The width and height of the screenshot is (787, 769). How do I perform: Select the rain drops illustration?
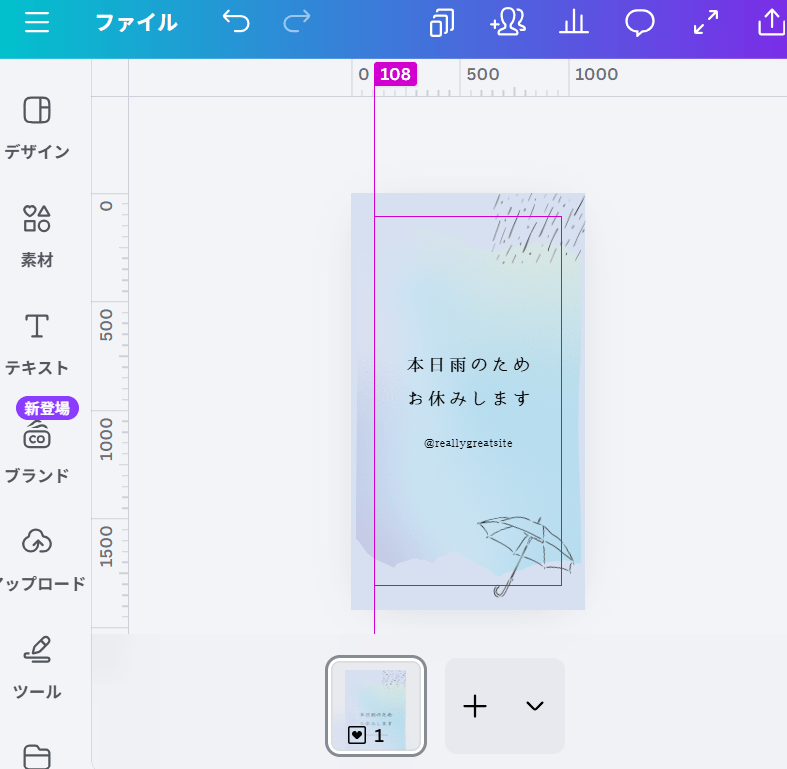(538, 228)
